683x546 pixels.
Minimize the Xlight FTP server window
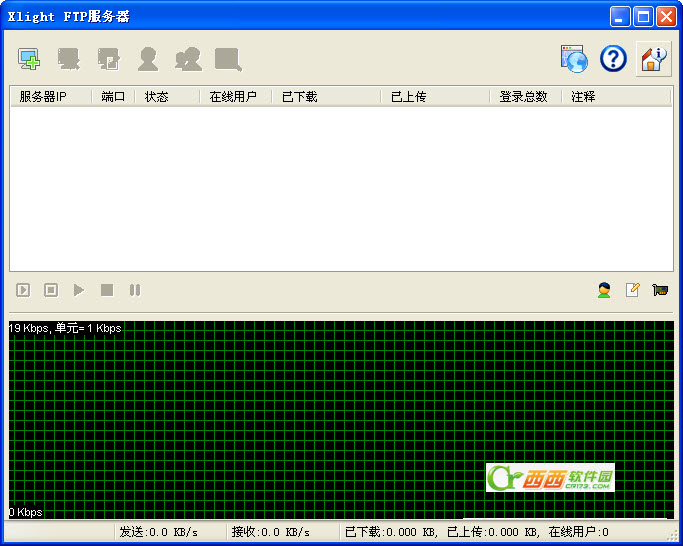[x=620, y=17]
